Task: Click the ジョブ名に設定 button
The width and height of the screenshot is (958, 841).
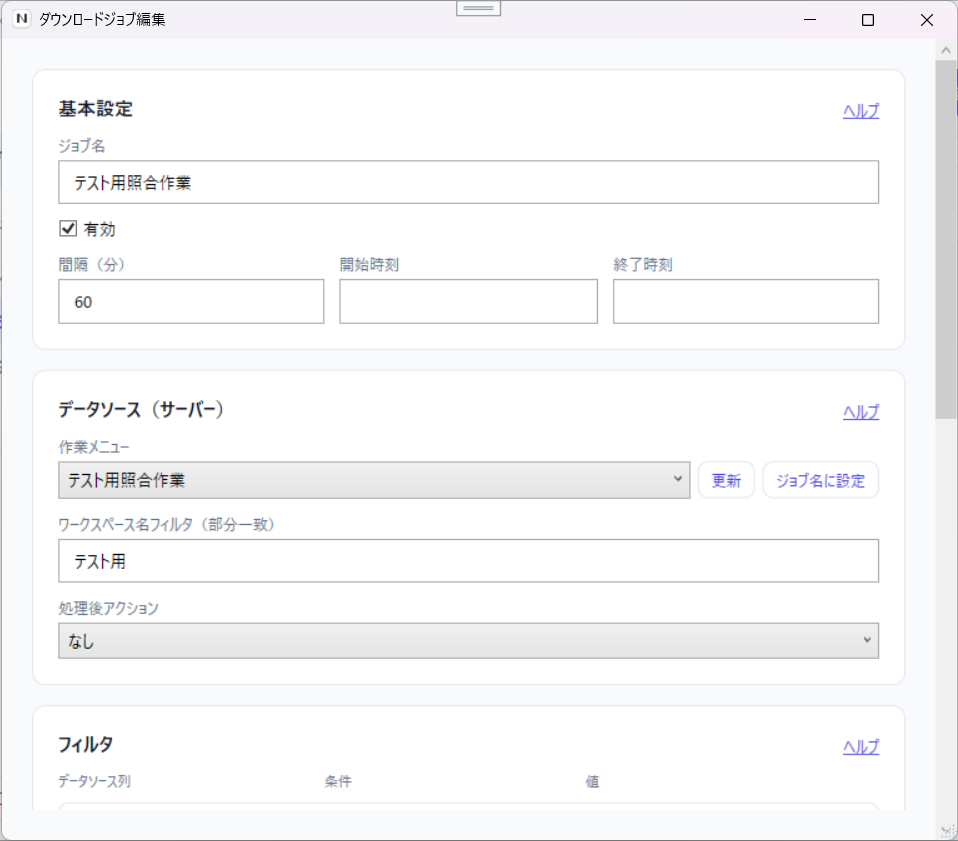Action: tap(821, 480)
